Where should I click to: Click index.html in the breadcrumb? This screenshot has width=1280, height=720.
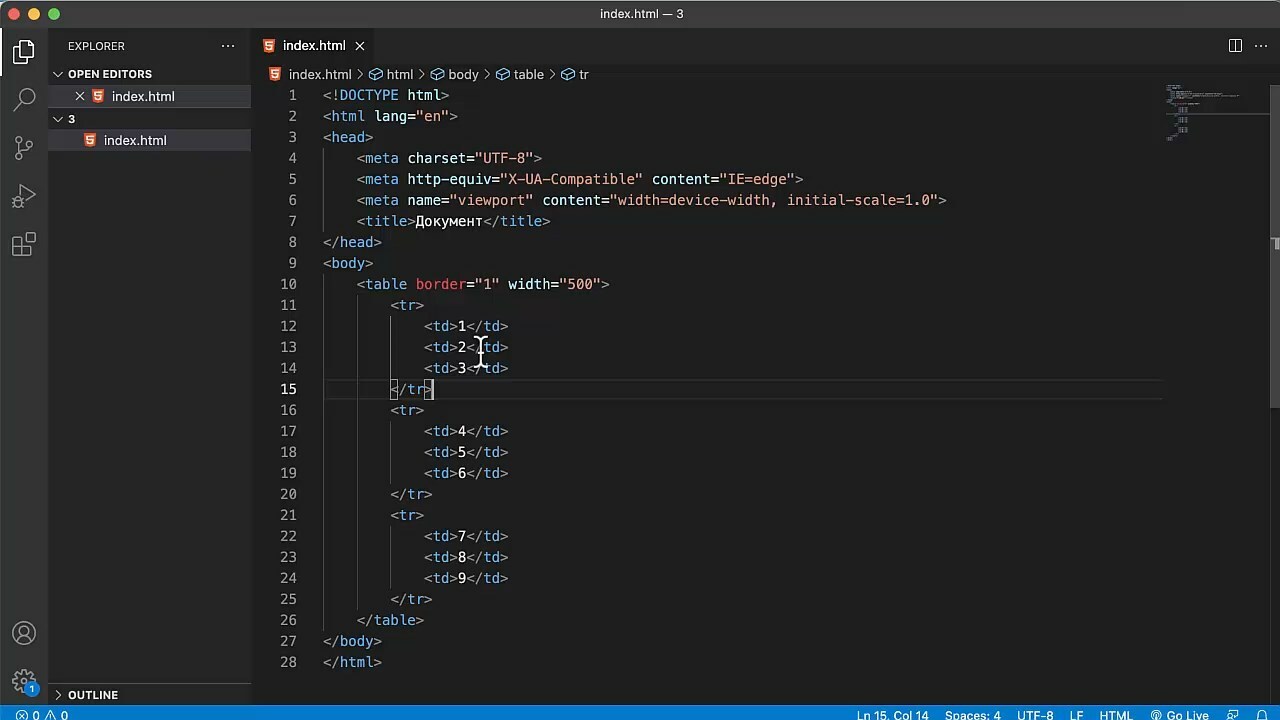pos(320,75)
